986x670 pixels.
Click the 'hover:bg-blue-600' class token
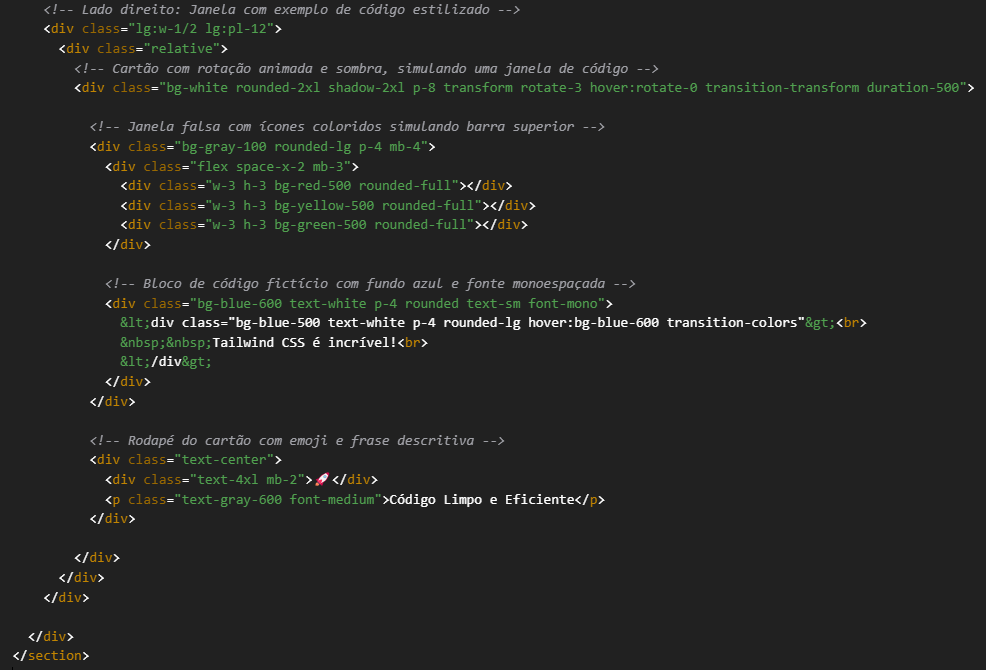[594, 323]
